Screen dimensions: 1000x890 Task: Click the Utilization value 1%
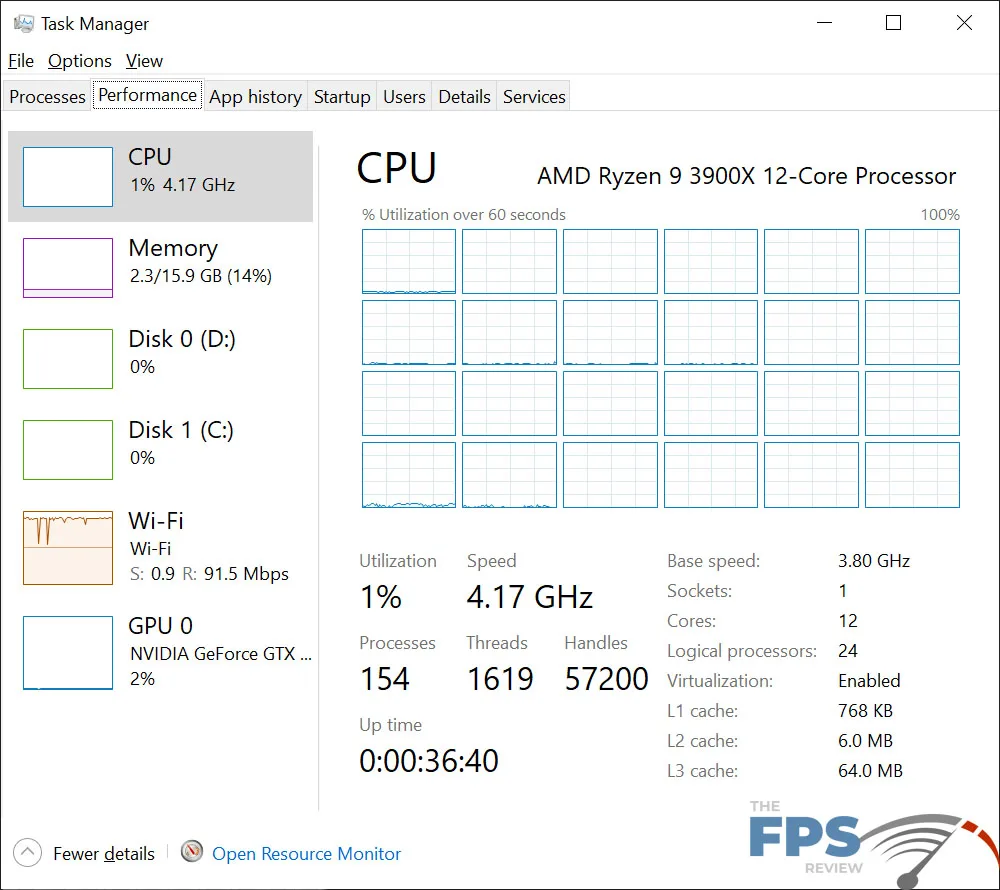[x=381, y=597]
